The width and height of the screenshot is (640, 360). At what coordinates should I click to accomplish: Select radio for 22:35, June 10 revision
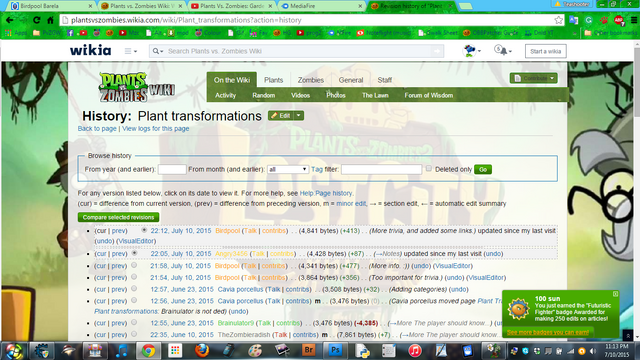pyautogui.click(x=134, y=334)
